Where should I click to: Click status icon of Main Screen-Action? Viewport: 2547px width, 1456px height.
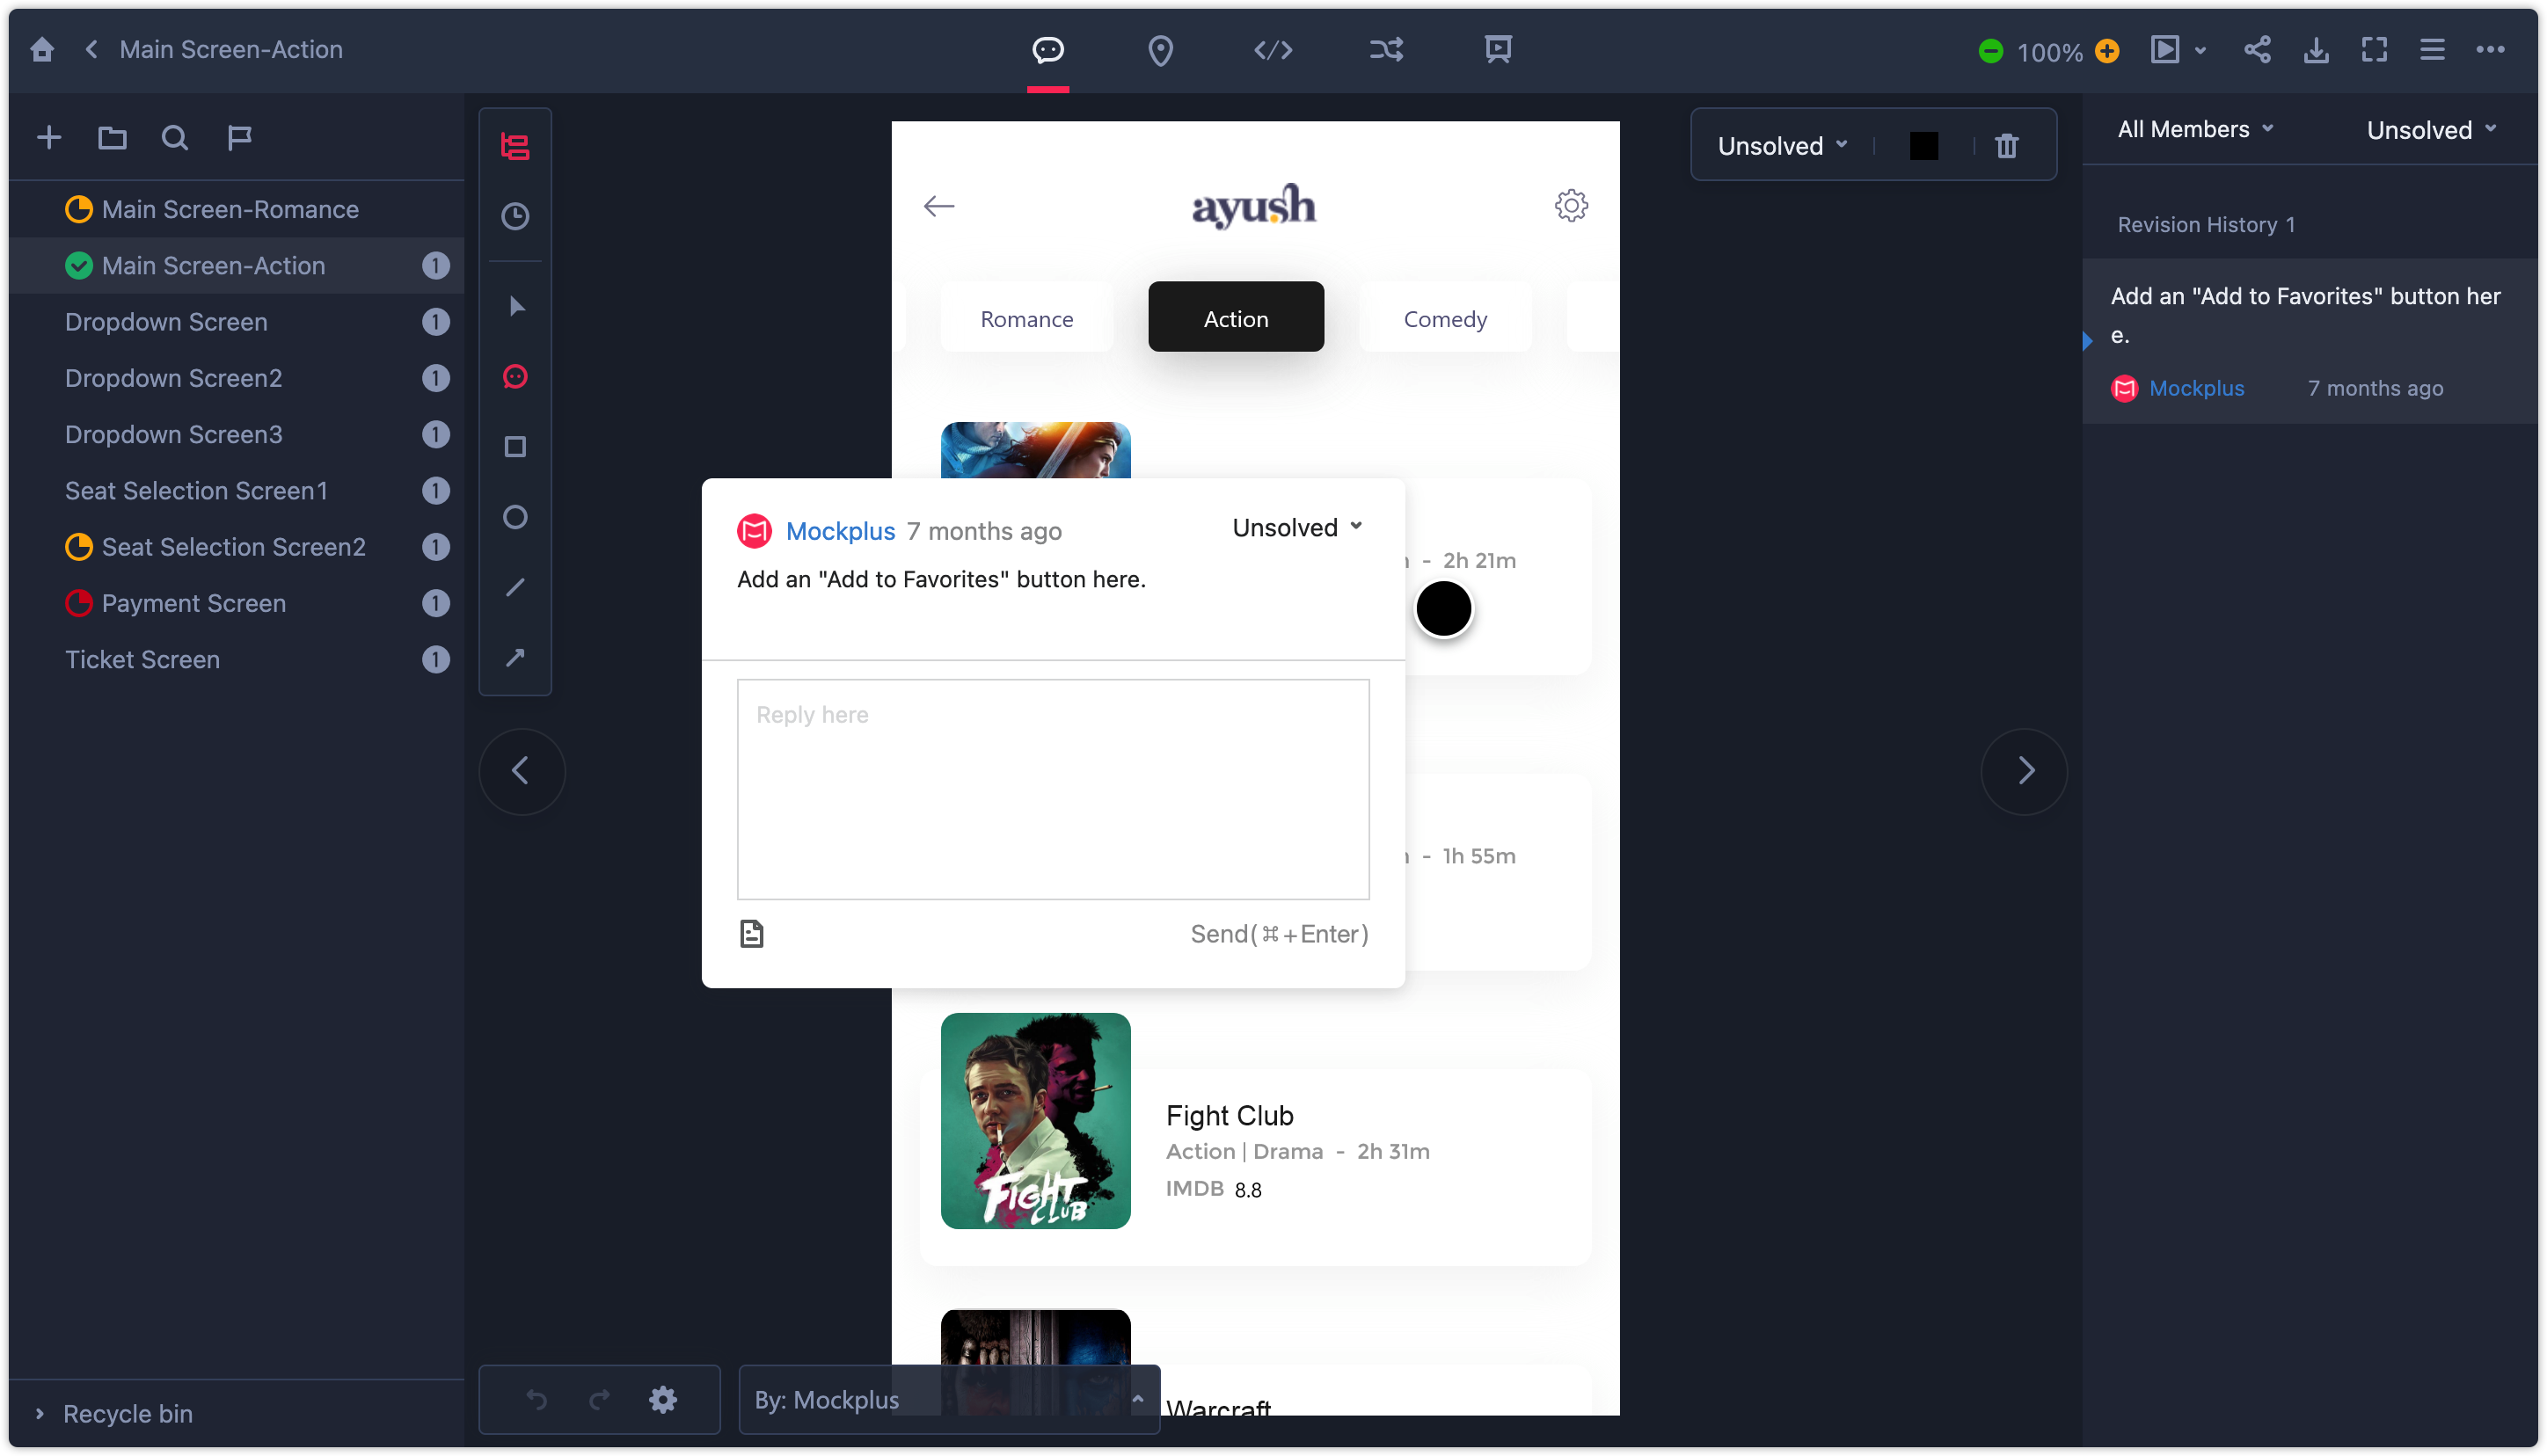pos(79,266)
